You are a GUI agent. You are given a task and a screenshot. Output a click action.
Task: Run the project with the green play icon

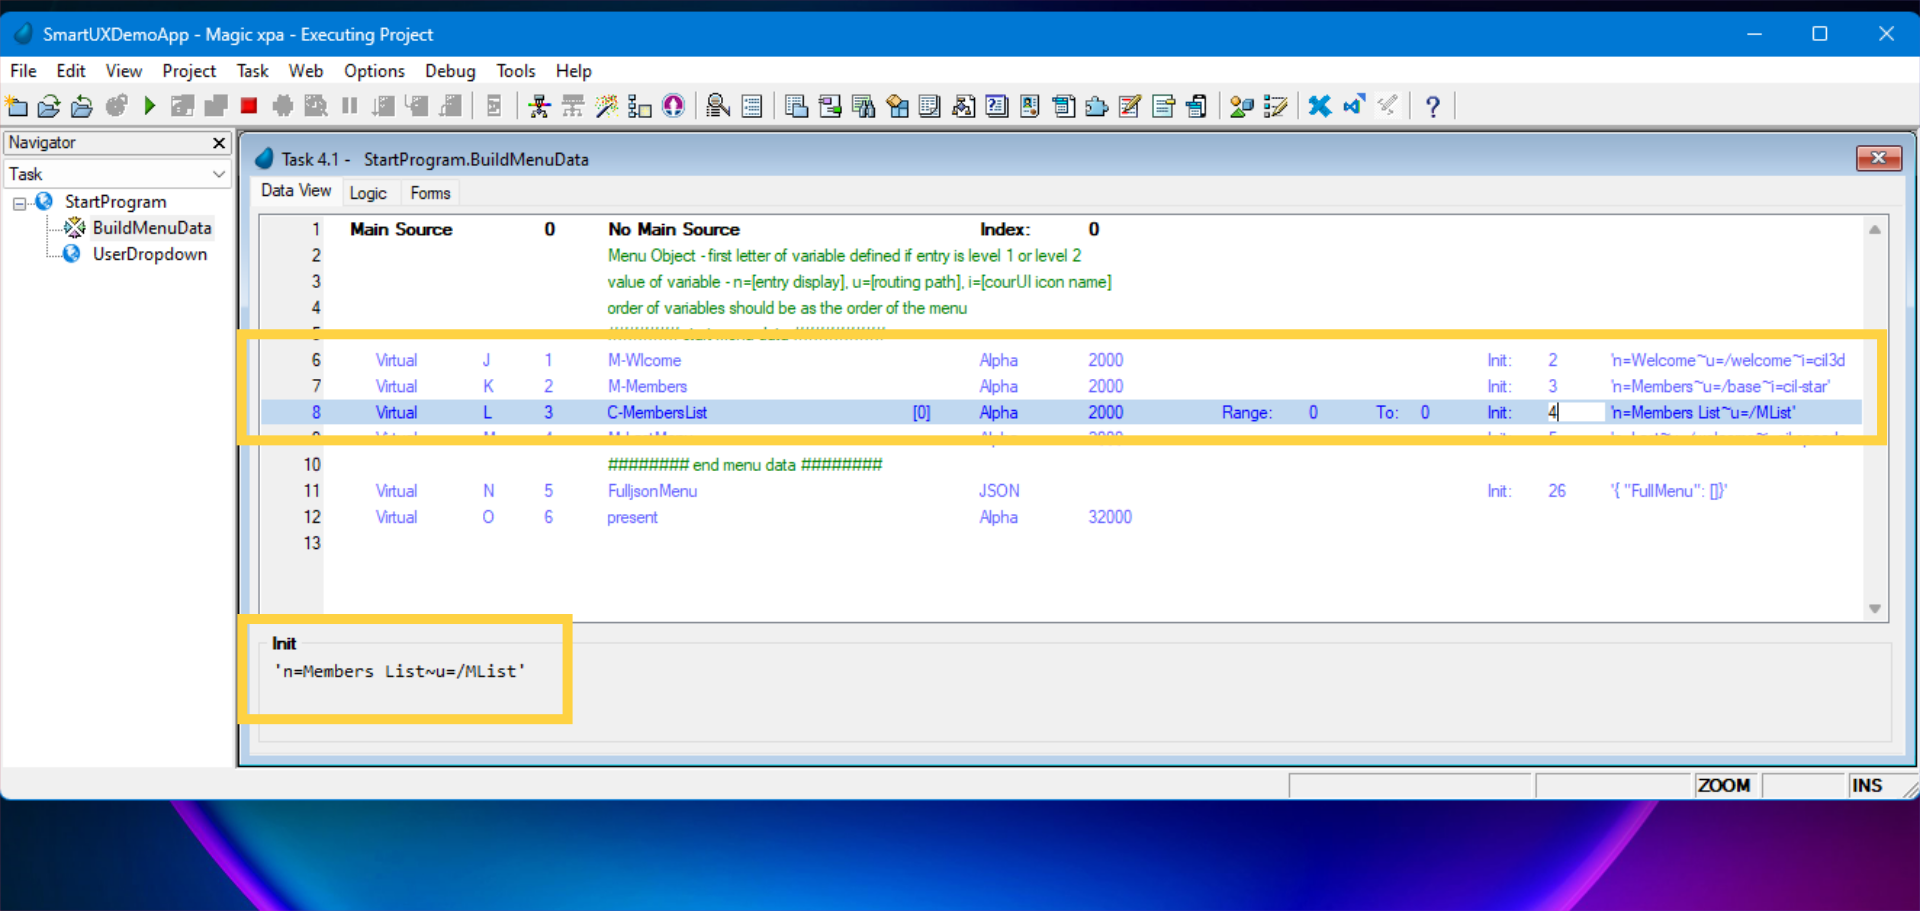click(150, 106)
